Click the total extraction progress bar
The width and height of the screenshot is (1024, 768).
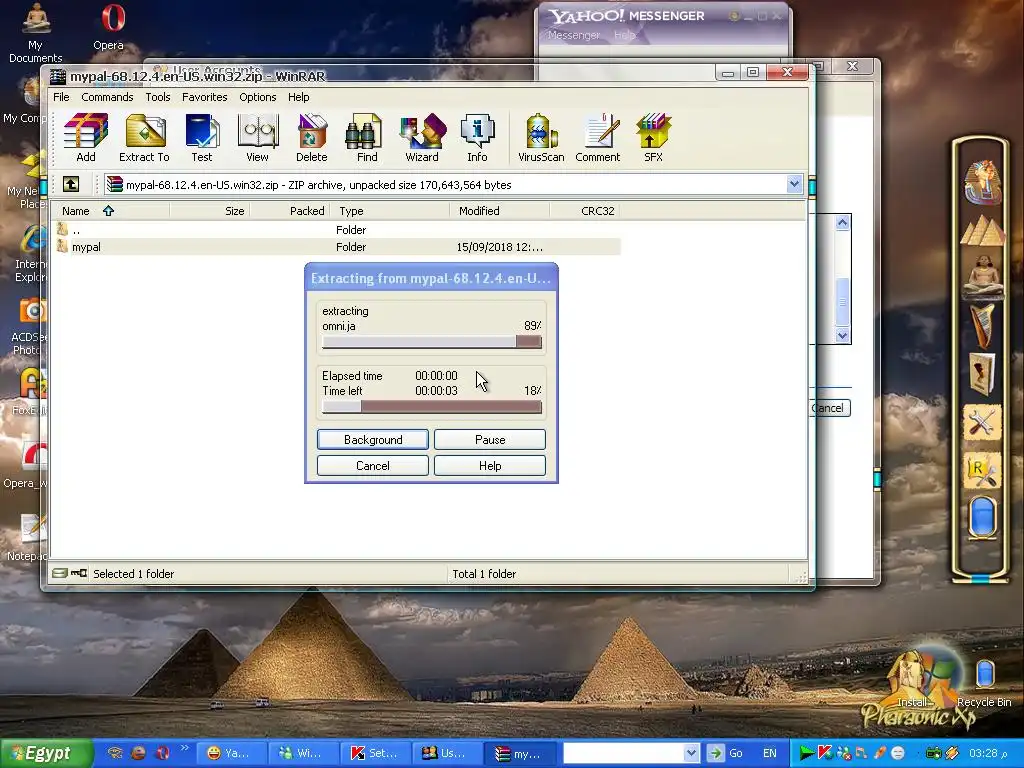tap(432, 407)
